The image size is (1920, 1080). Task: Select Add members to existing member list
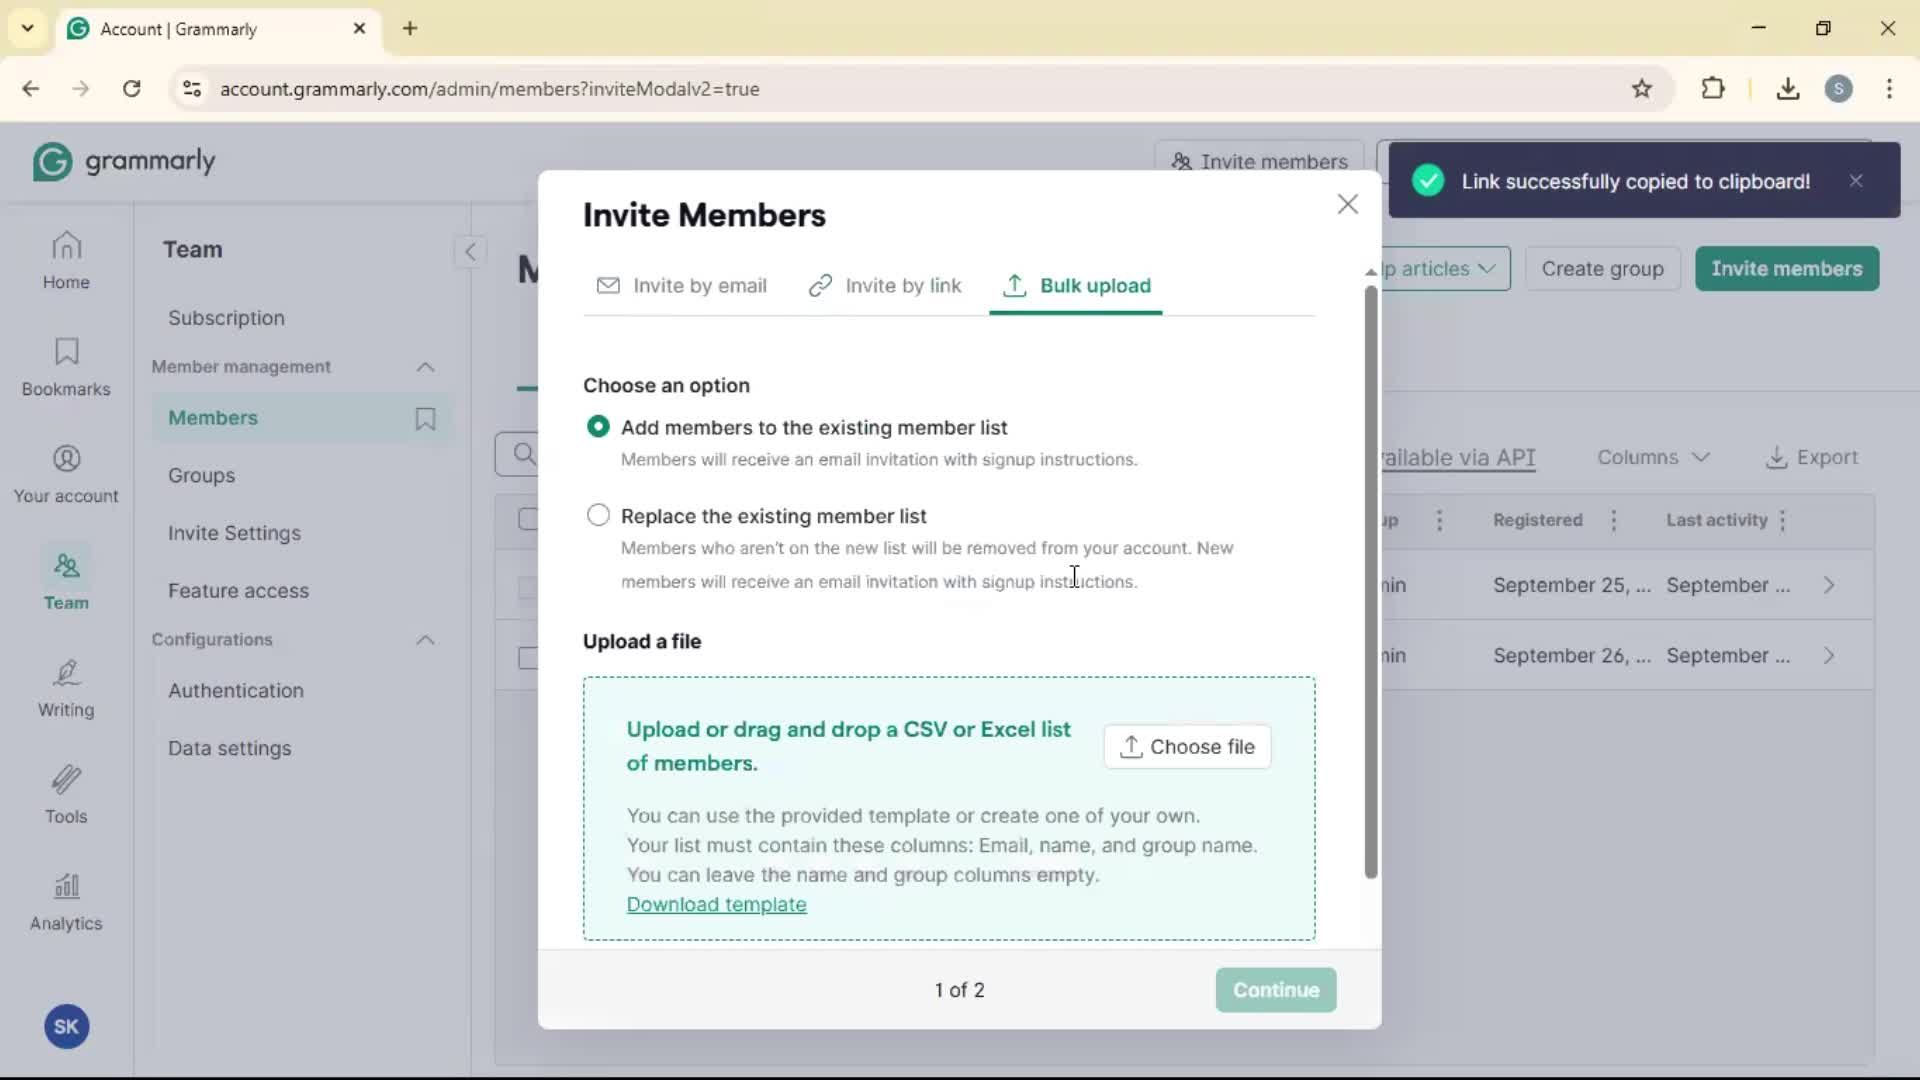click(599, 427)
